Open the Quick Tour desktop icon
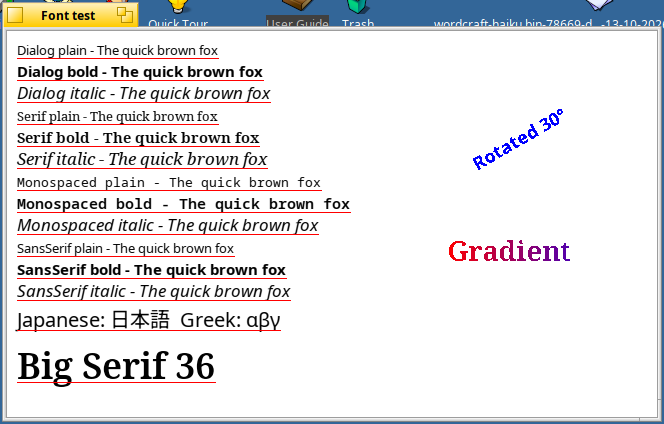 pyautogui.click(x=178, y=13)
